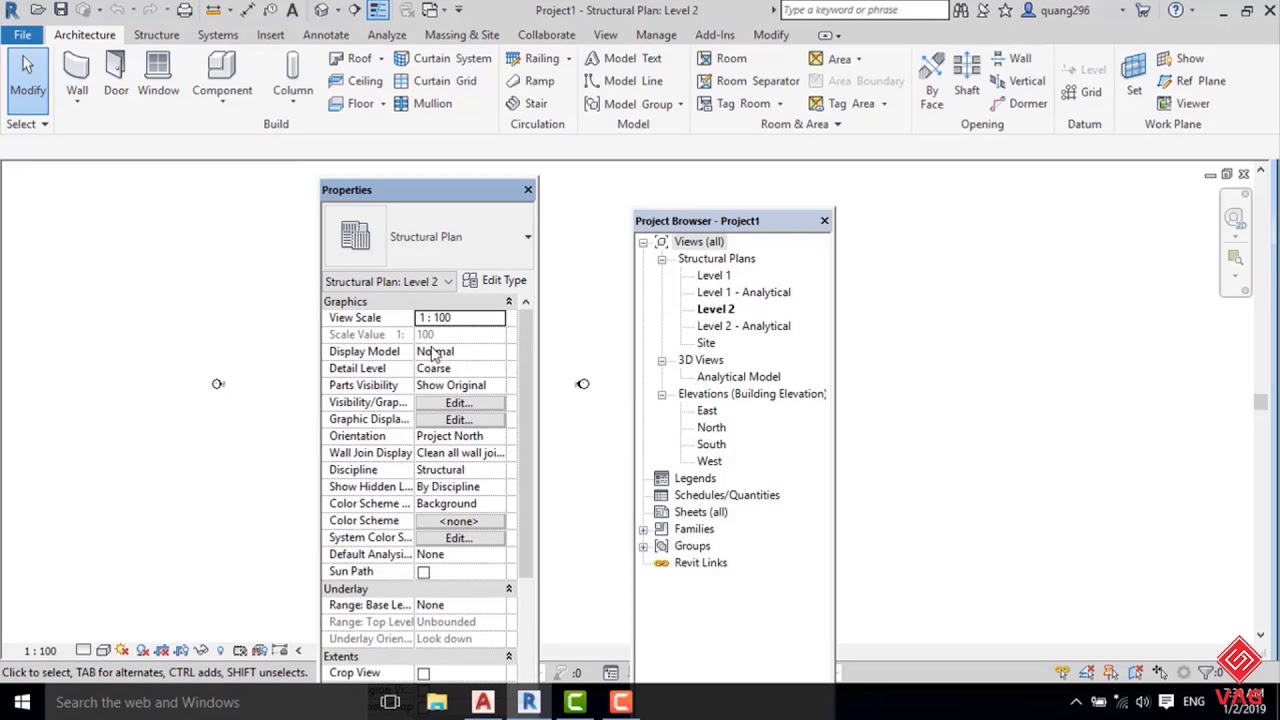Click the Room Separator tool
The height and width of the screenshot is (720, 1280).
pyautogui.click(x=748, y=81)
